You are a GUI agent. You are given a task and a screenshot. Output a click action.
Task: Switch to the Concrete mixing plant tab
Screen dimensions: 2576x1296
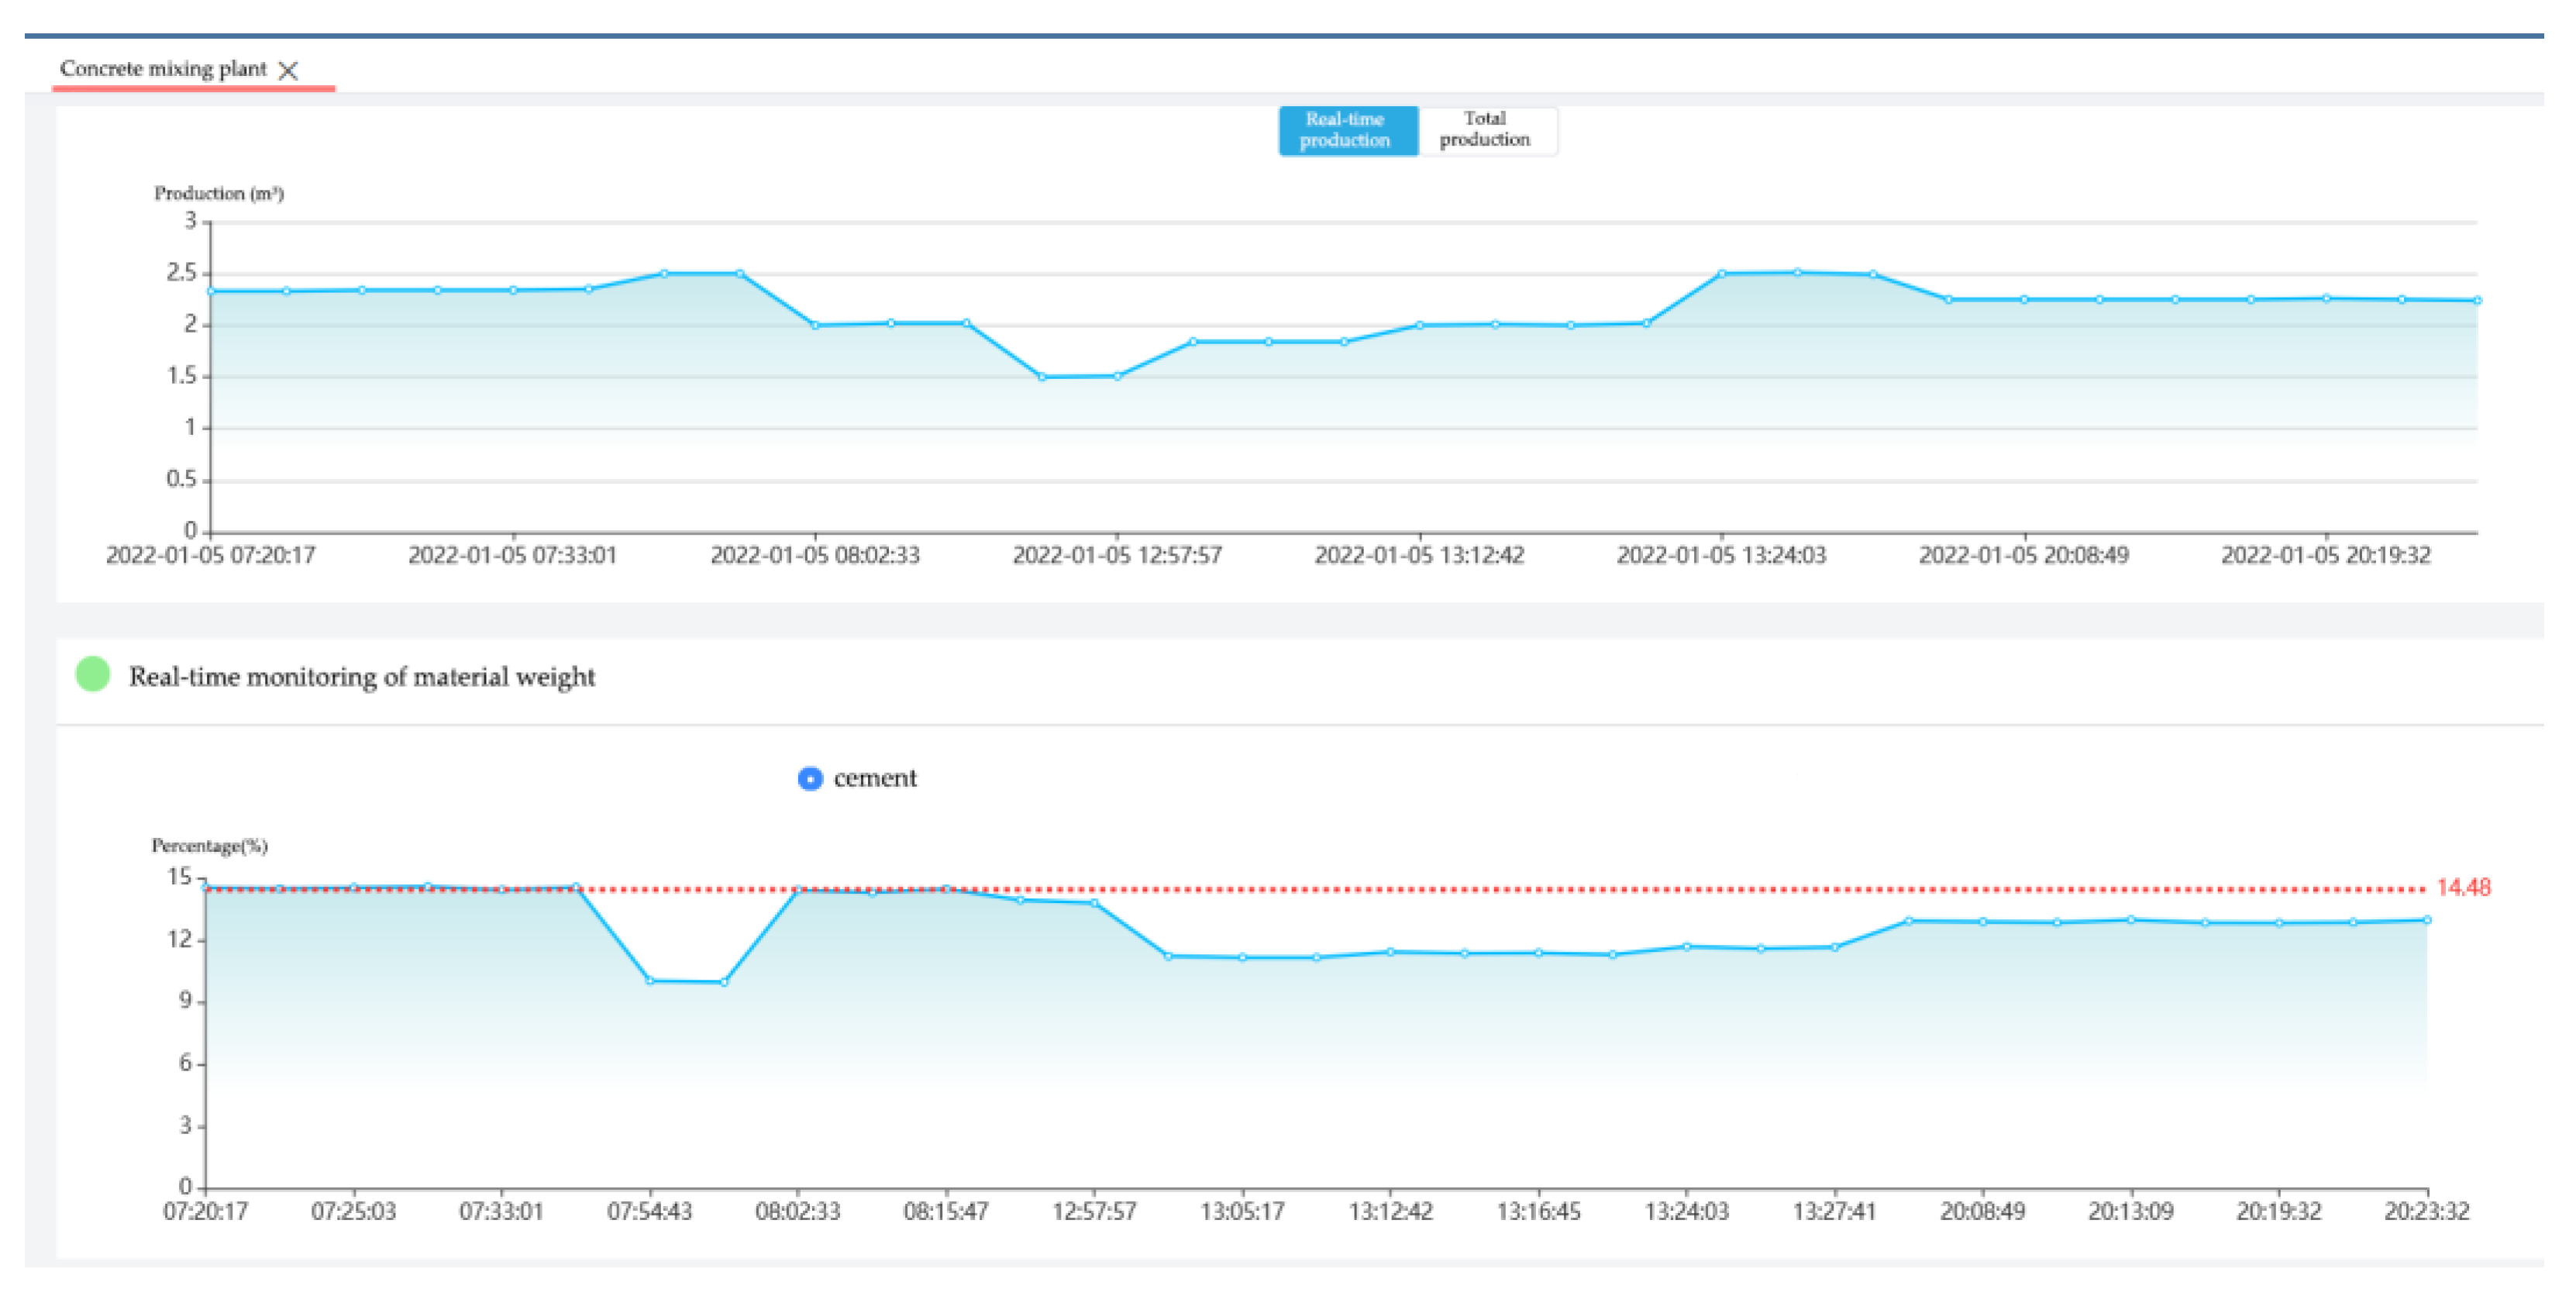point(163,69)
